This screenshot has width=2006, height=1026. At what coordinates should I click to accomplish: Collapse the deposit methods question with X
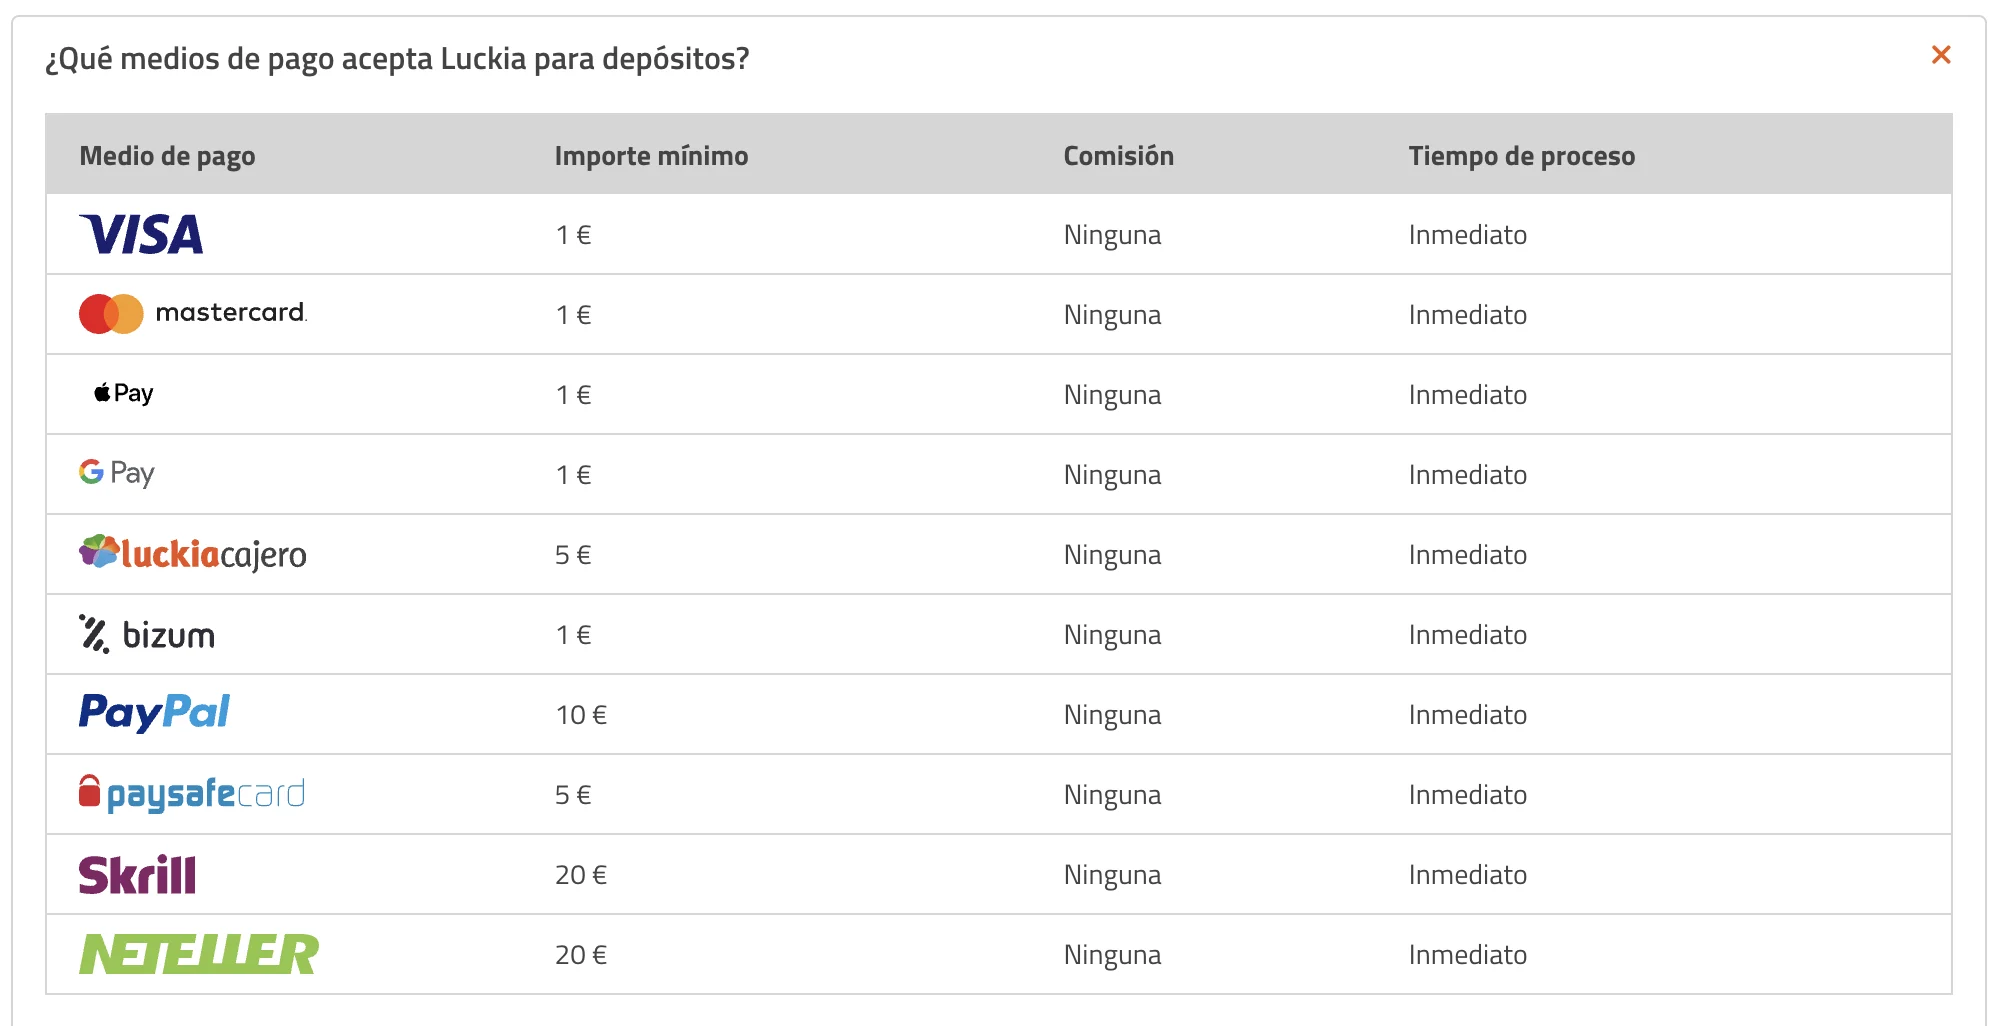click(x=1941, y=55)
